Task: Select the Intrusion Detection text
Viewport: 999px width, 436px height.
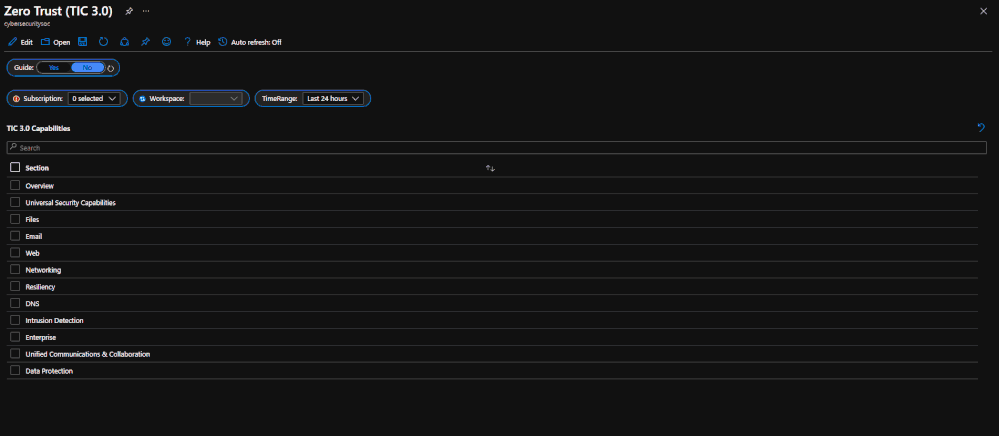Action: [54, 321]
